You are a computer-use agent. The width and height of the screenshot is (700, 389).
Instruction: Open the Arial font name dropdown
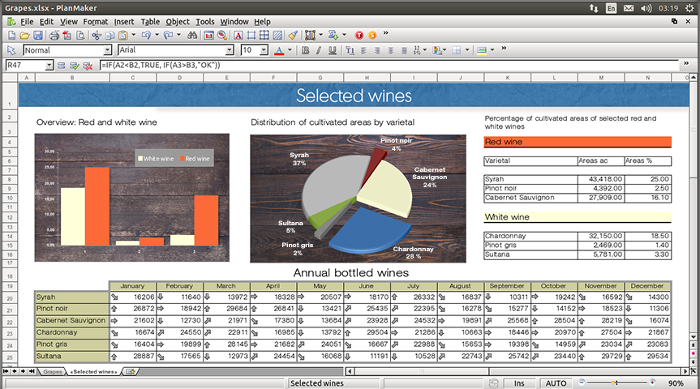pyautogui.click(x=229, y=50)
